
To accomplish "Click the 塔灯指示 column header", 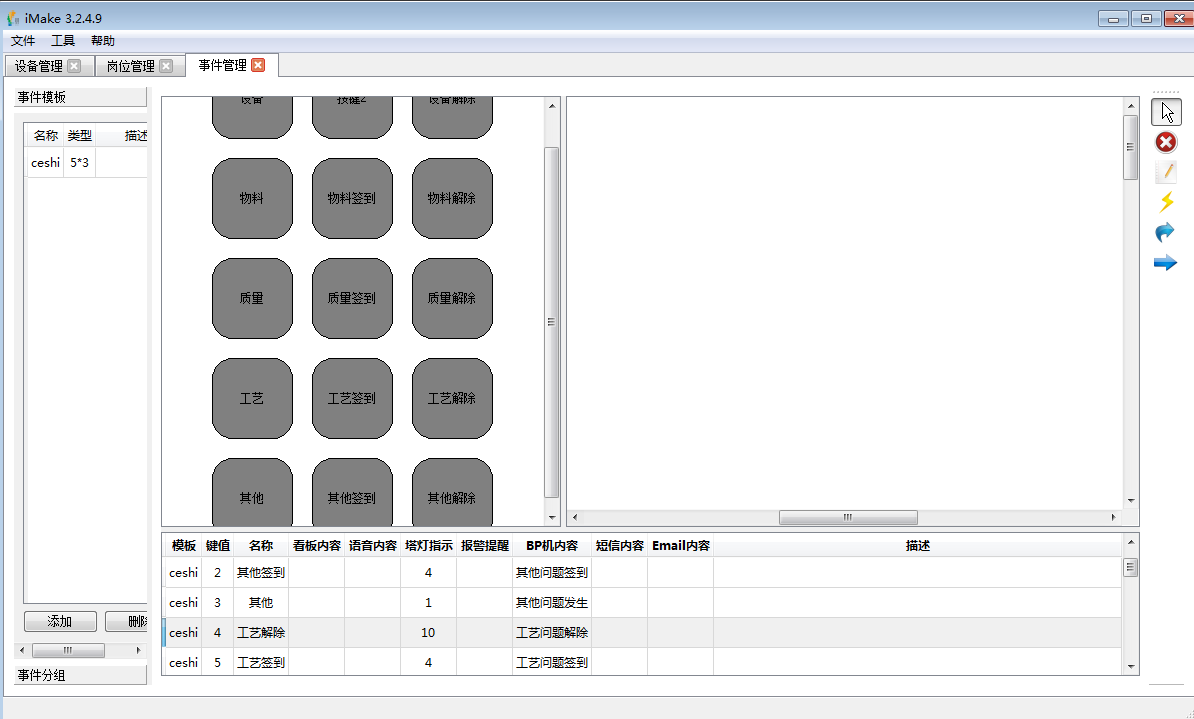I will tap(428, 546).
